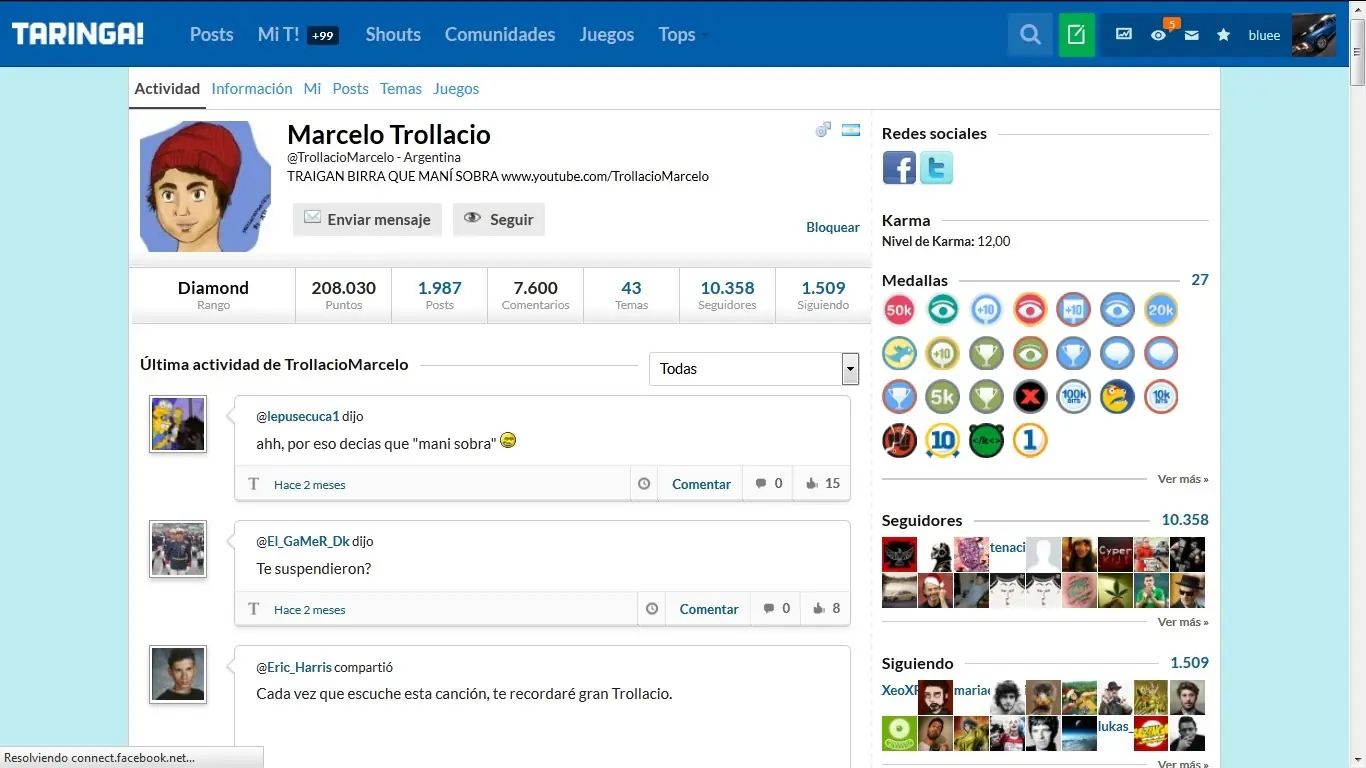Click the clock icon on El_GaMeR_Dk's post
This screenshot has width=1366, height=768.
point(652,609)
